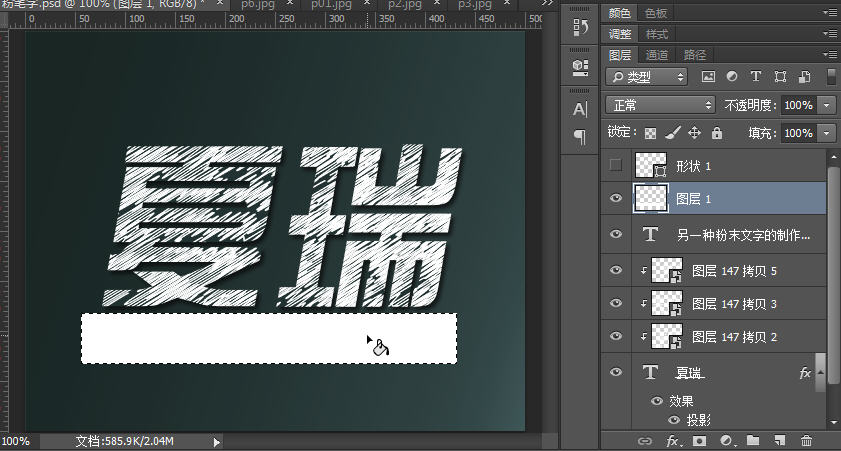
Task: Collapse 夏瑞 layer effects arrow
Action: (x=821, y=373)
